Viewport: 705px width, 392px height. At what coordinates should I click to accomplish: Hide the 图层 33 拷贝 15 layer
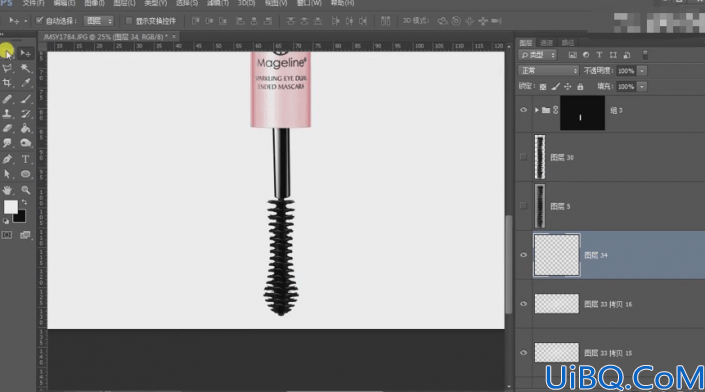point(523,353)
